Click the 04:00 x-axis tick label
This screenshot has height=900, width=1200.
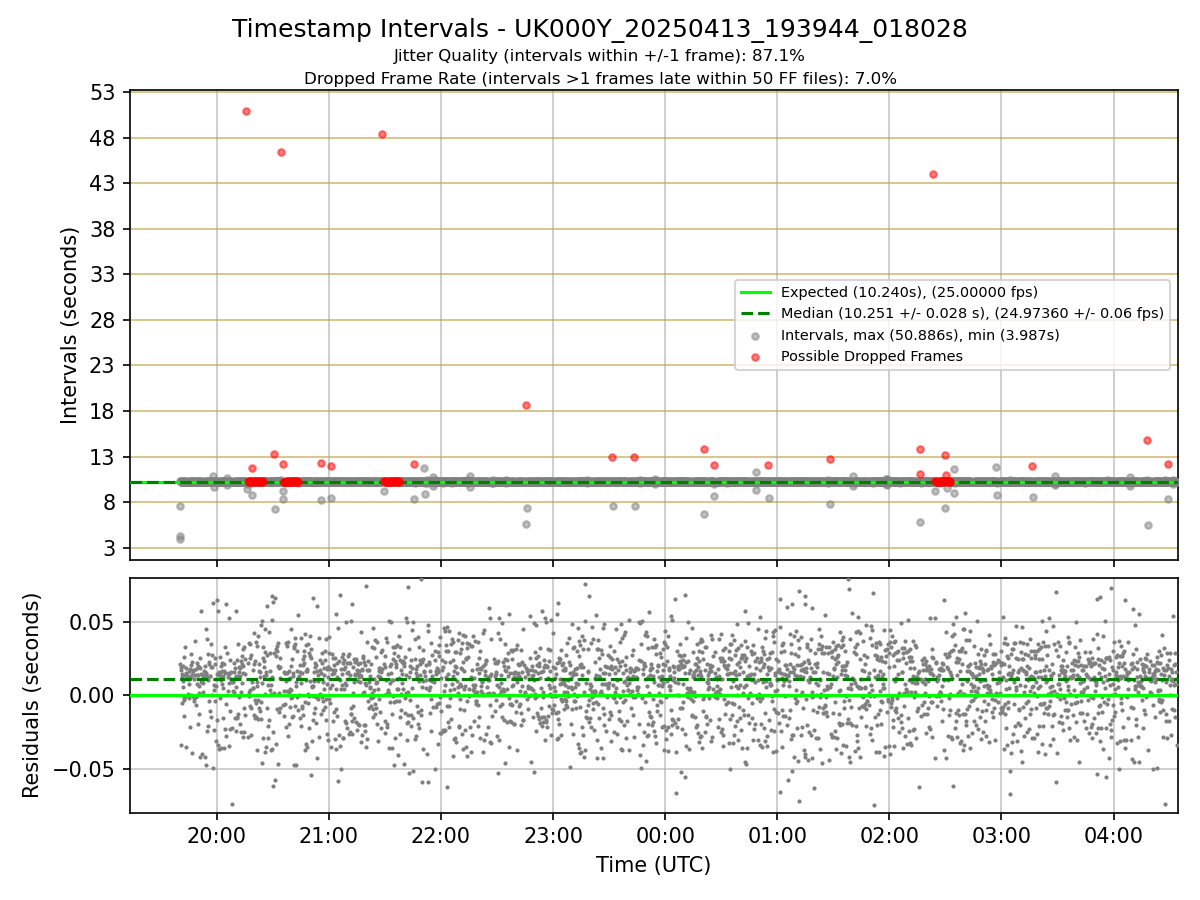pyautogui.click(x=1113, y=835)
